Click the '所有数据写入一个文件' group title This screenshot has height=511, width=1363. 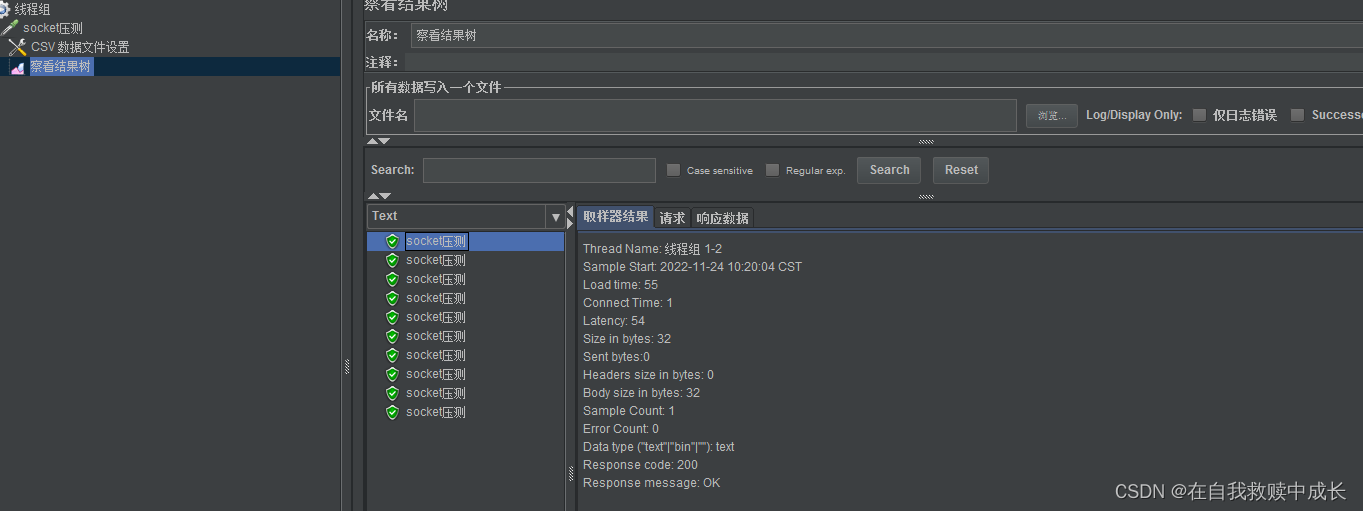[x=436, y=88]
